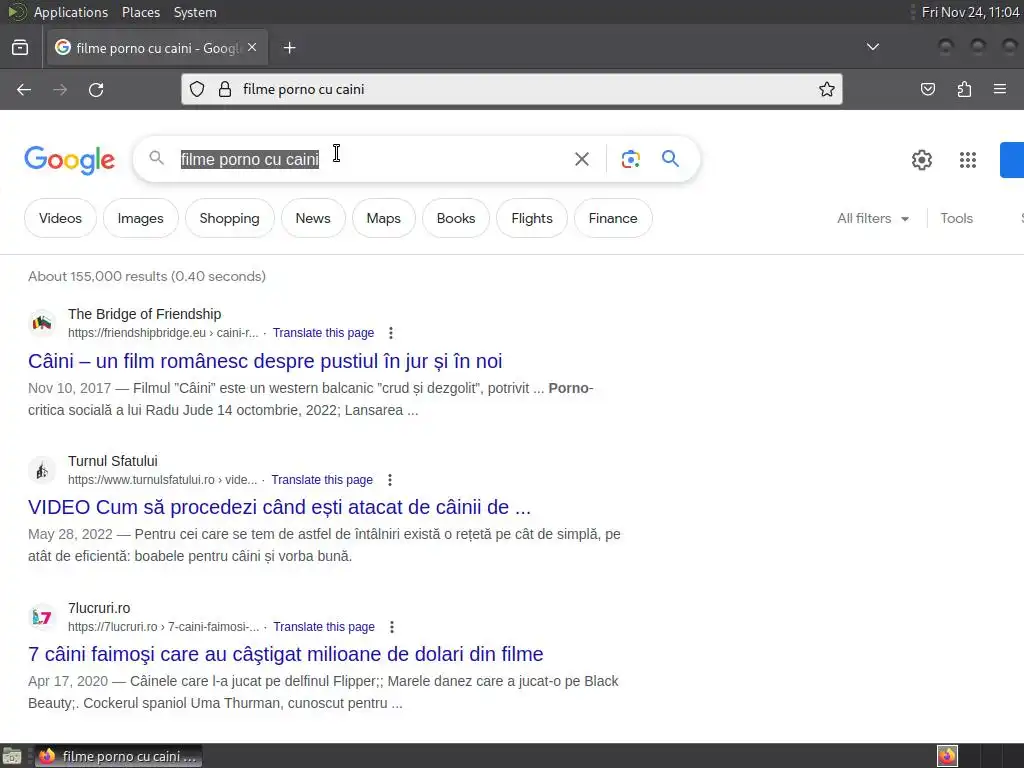Select the Flights filter chip

[x=532, y=218]
